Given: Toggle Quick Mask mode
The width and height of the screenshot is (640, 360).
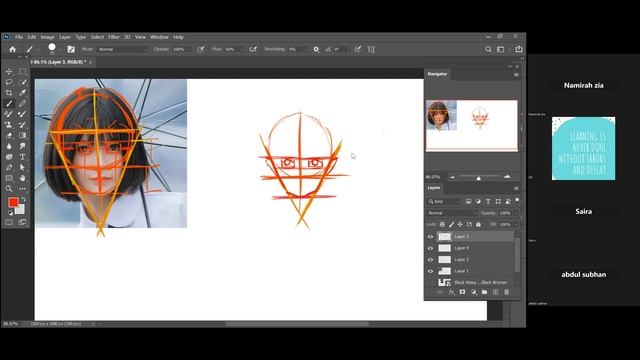Looking at the screenshot, I should [x=9, y=222].
